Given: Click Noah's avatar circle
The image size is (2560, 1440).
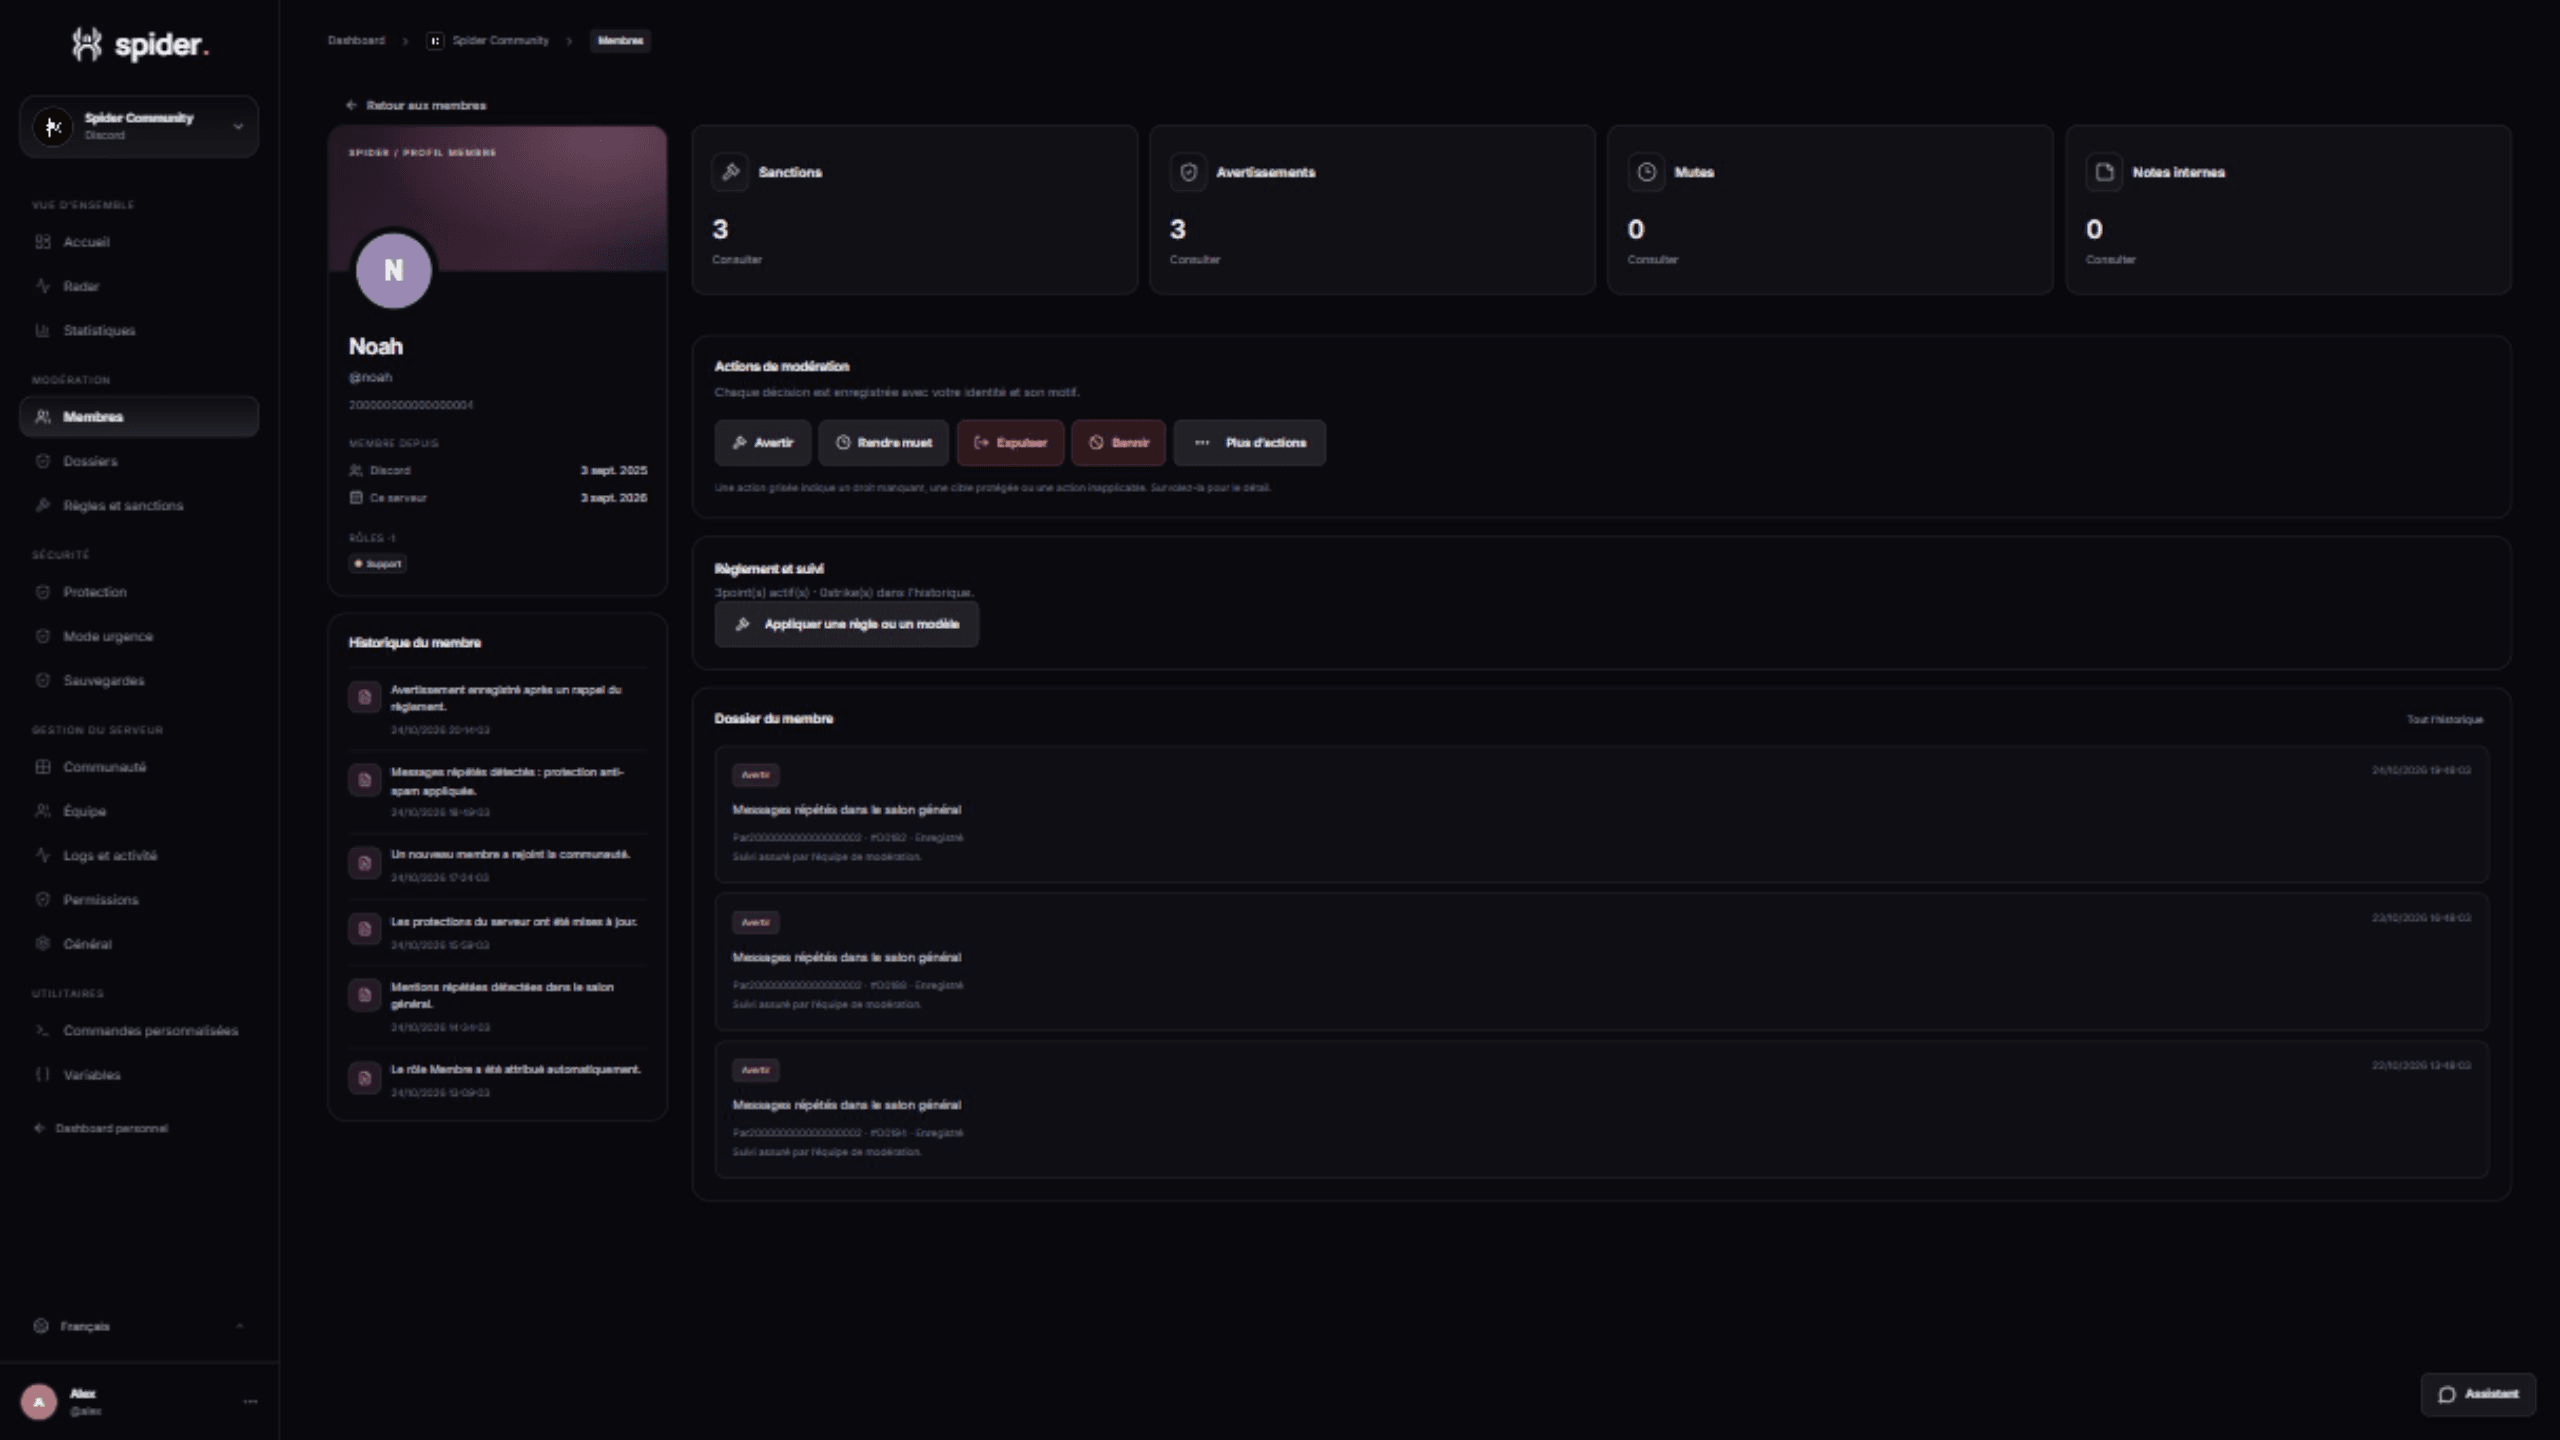Looking at the screenshot, I should [x=393, y=270].
